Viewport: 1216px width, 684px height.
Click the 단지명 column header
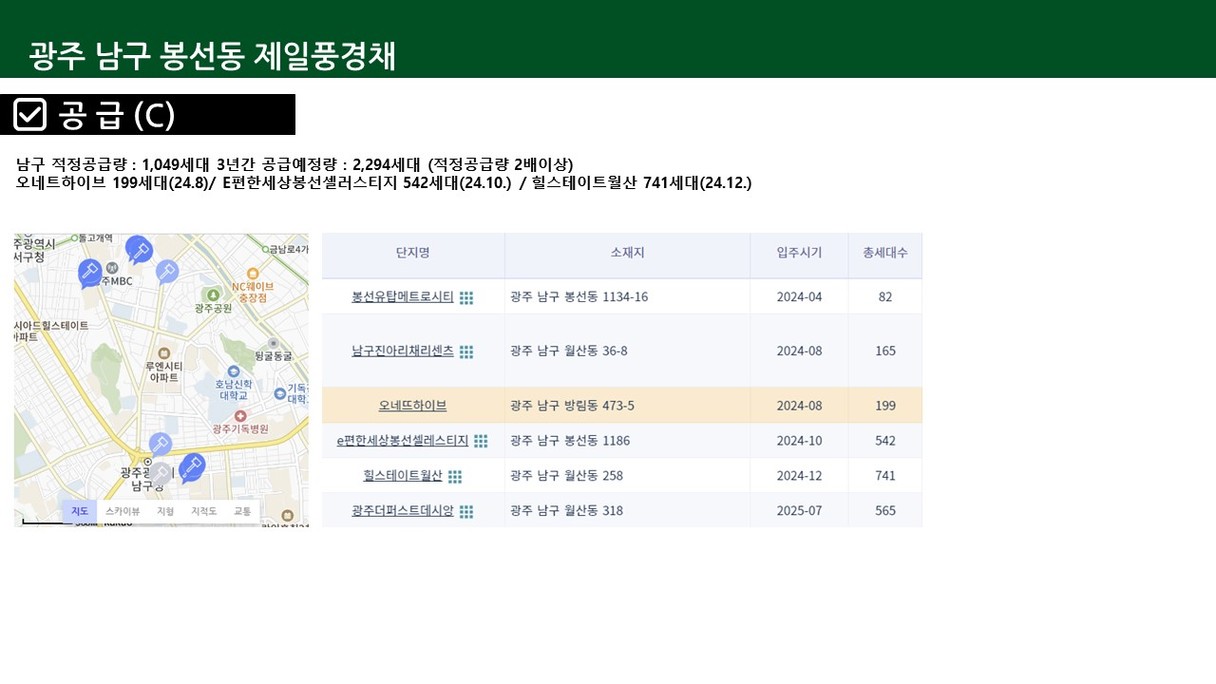coord(413,254)
